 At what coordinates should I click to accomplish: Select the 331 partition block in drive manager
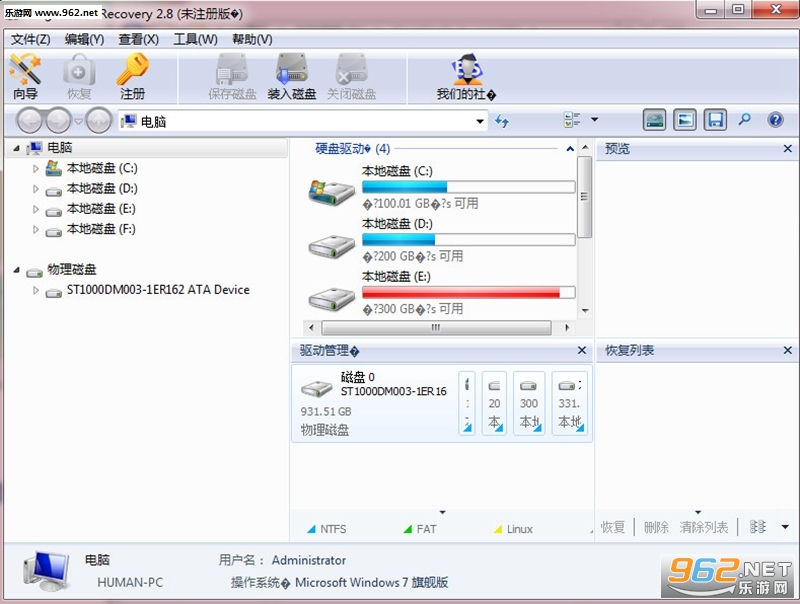pyautogui.click(x=570, y=403)
